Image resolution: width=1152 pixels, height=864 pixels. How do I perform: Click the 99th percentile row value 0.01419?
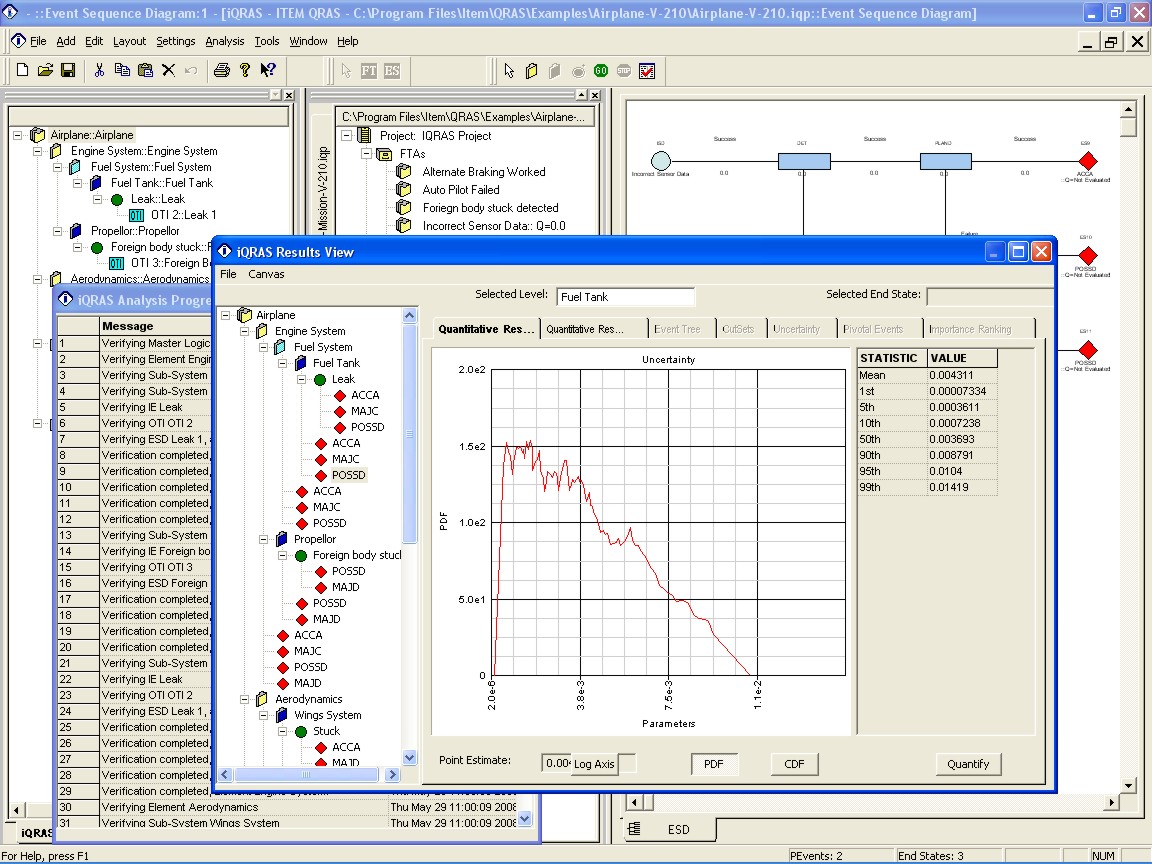click(962, 487)
